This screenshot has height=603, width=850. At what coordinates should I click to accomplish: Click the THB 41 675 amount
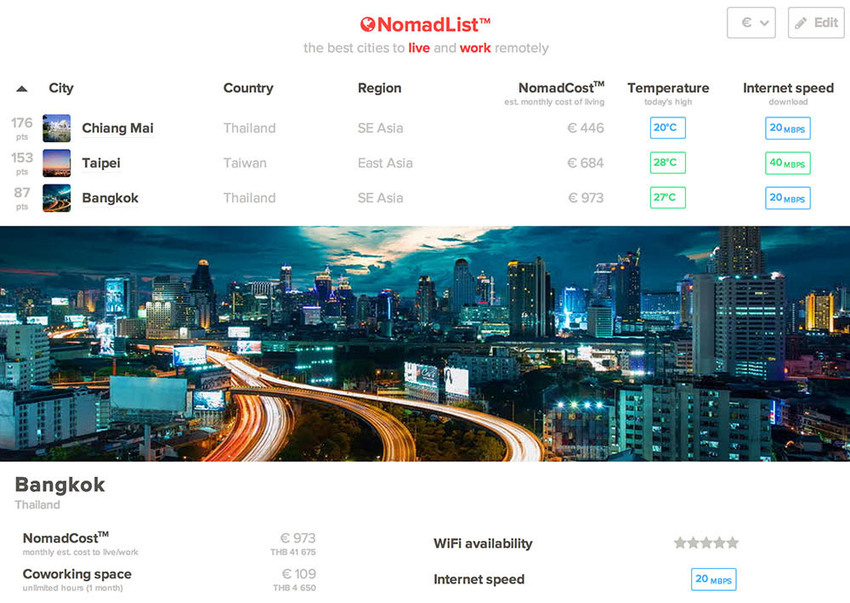[293, 552]
